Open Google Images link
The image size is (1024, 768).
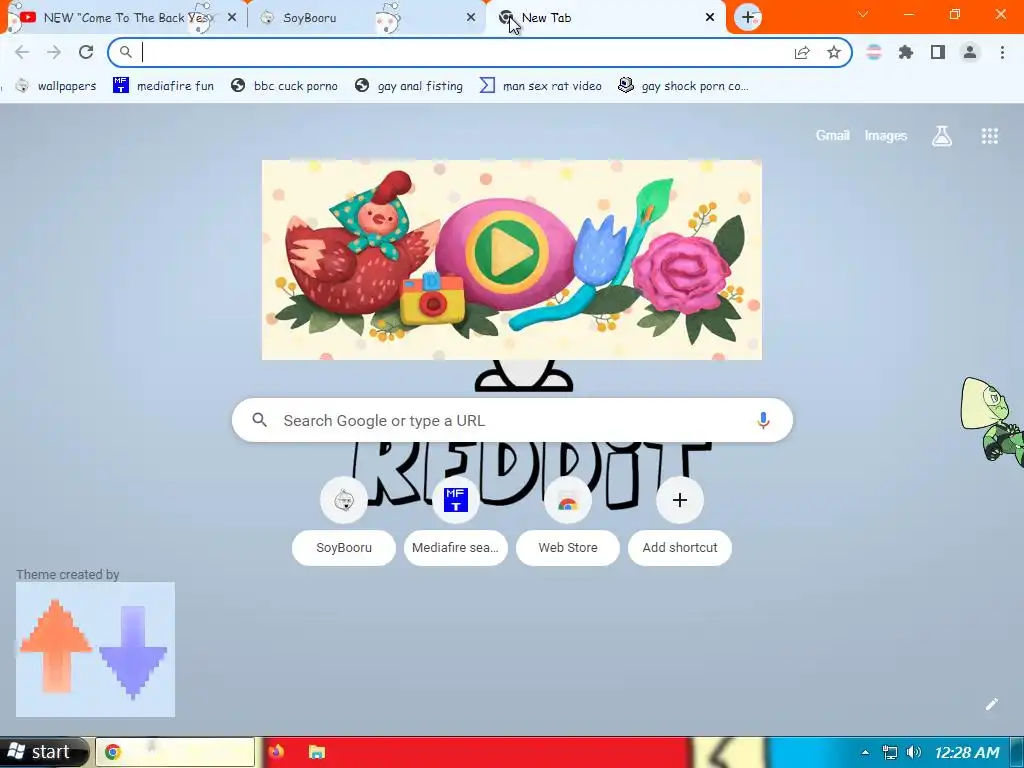[x=886, y=136]
